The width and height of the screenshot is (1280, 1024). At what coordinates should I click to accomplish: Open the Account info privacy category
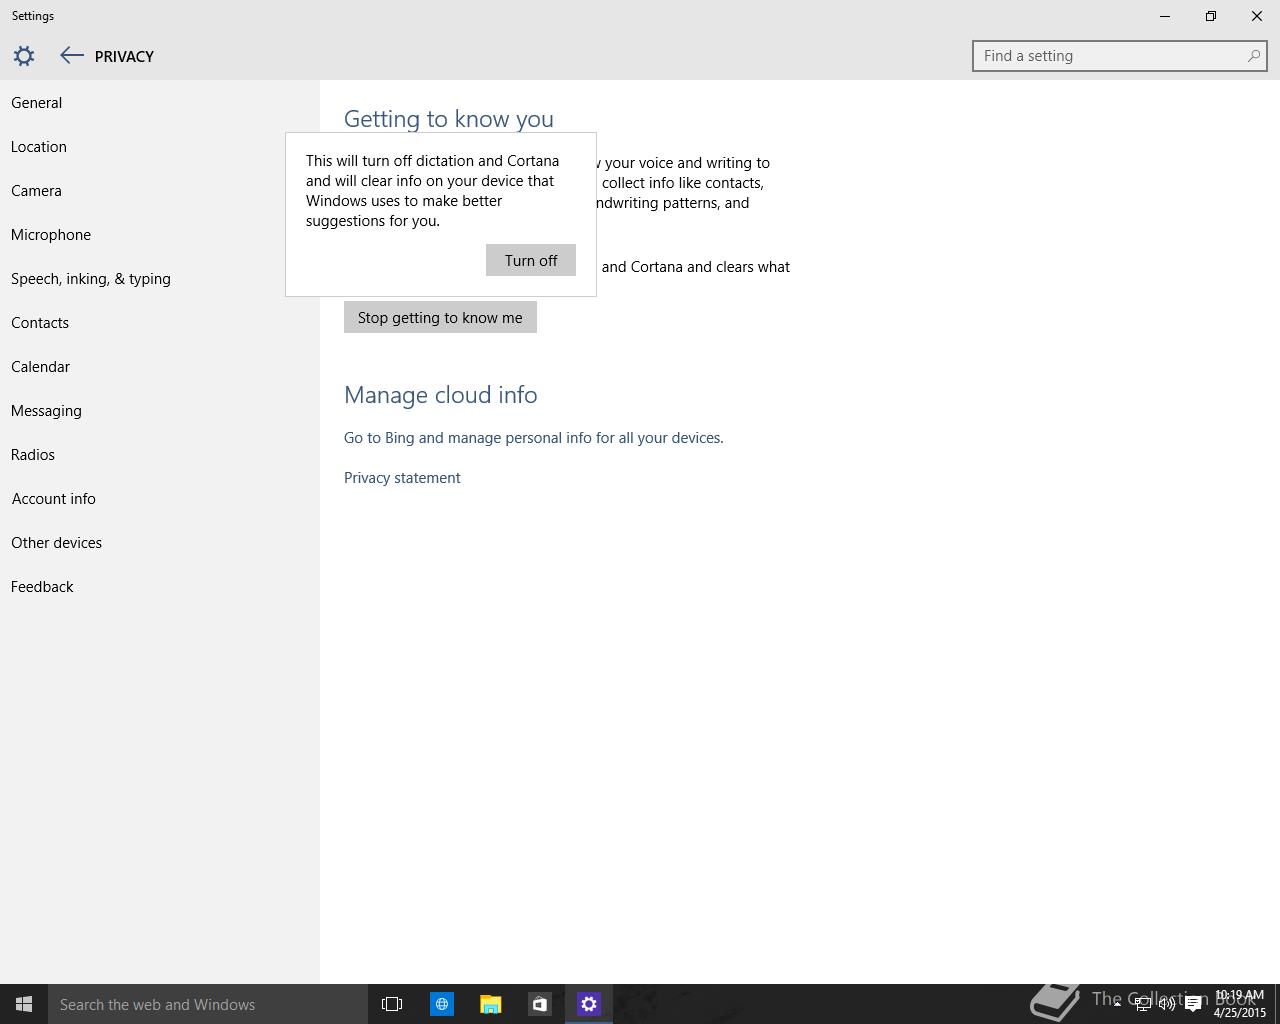pyautogui.click(x=160, y=499)
